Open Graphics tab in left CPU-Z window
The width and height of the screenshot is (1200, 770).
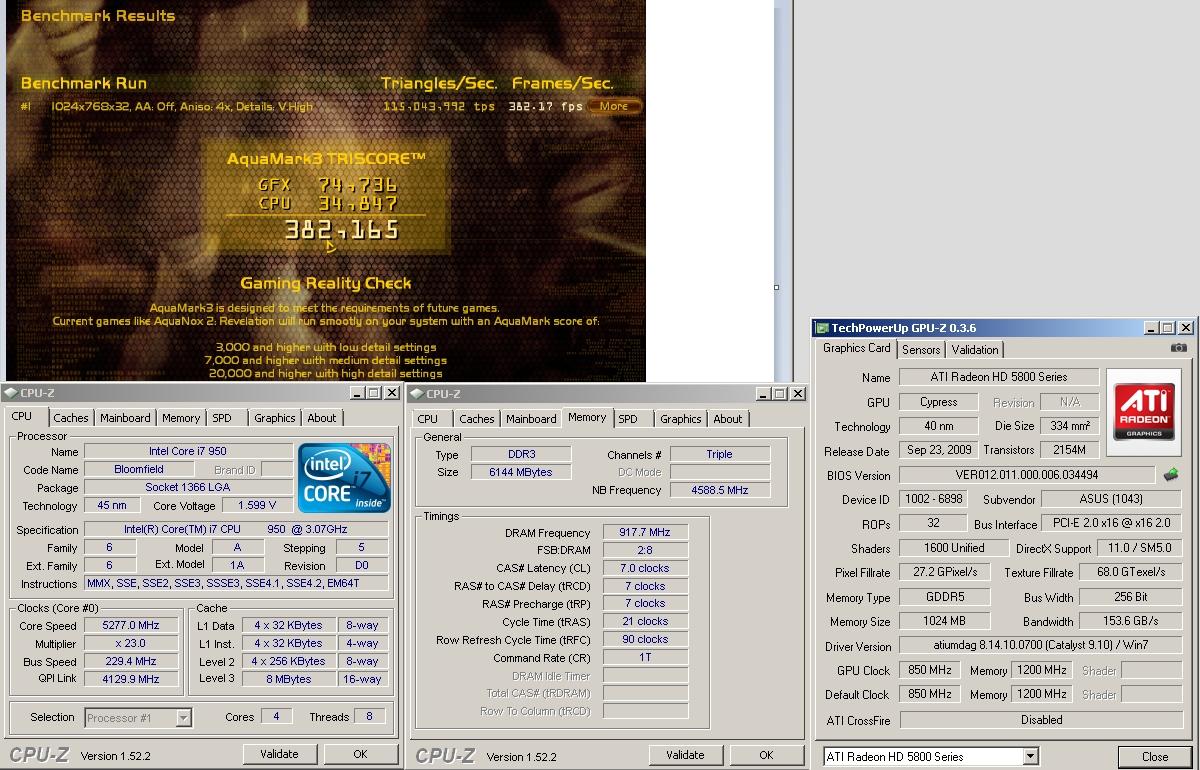coord(274,418)
